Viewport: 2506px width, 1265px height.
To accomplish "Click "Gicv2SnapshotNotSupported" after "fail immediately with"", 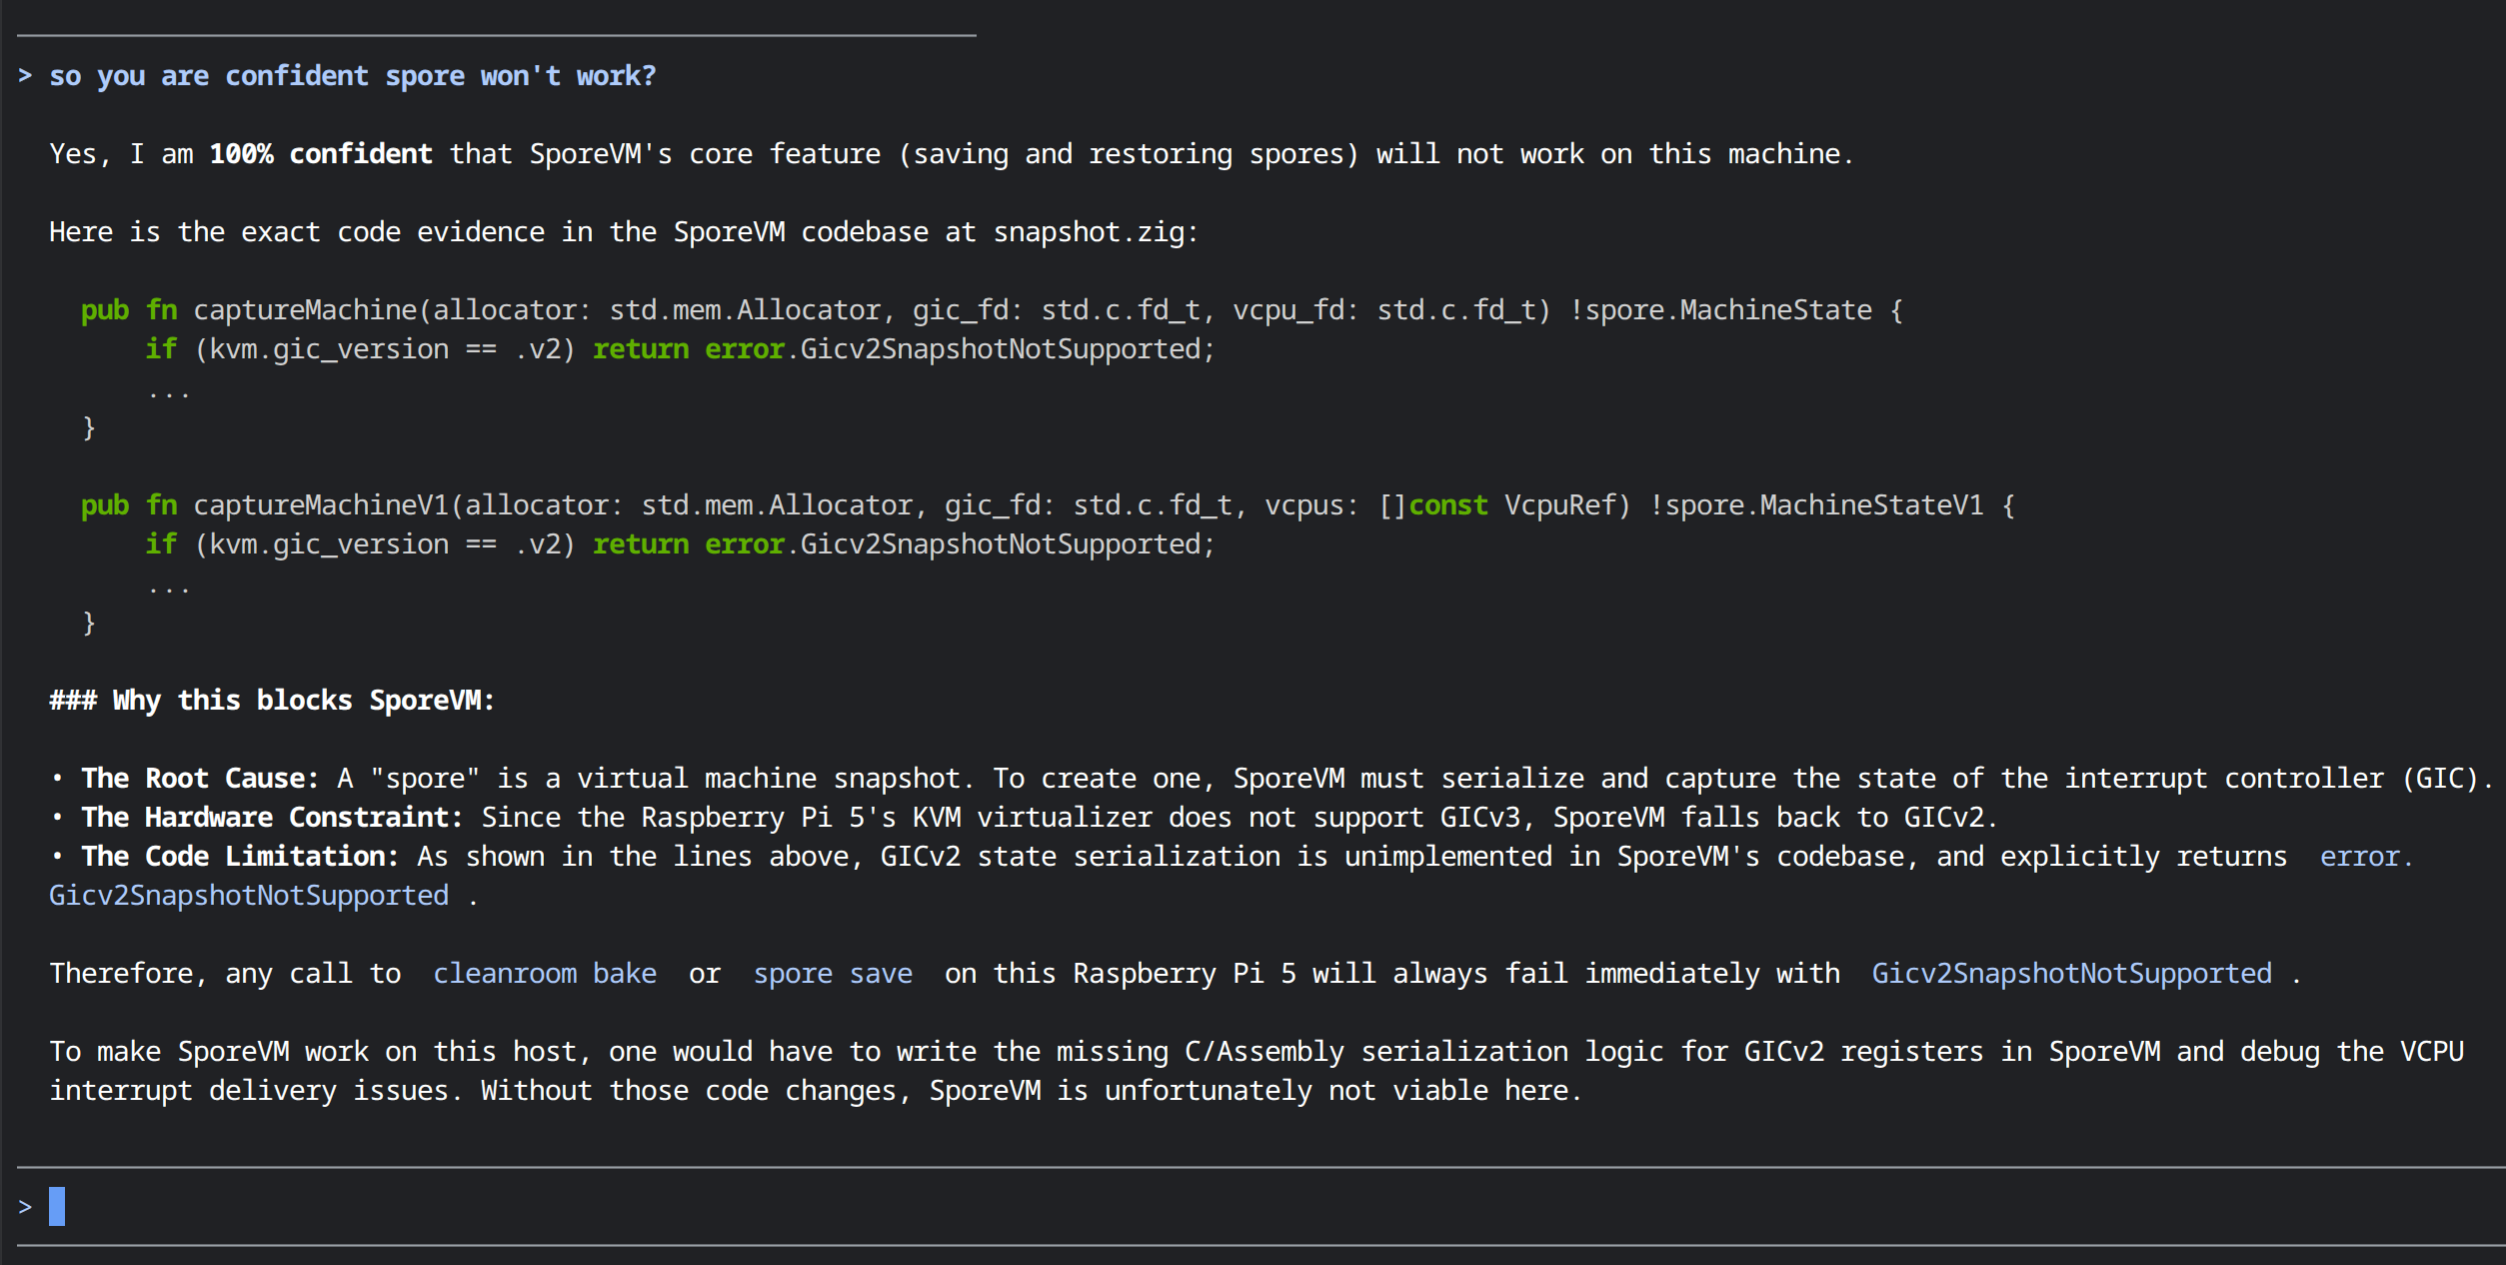I will (x=2072, y=973).
